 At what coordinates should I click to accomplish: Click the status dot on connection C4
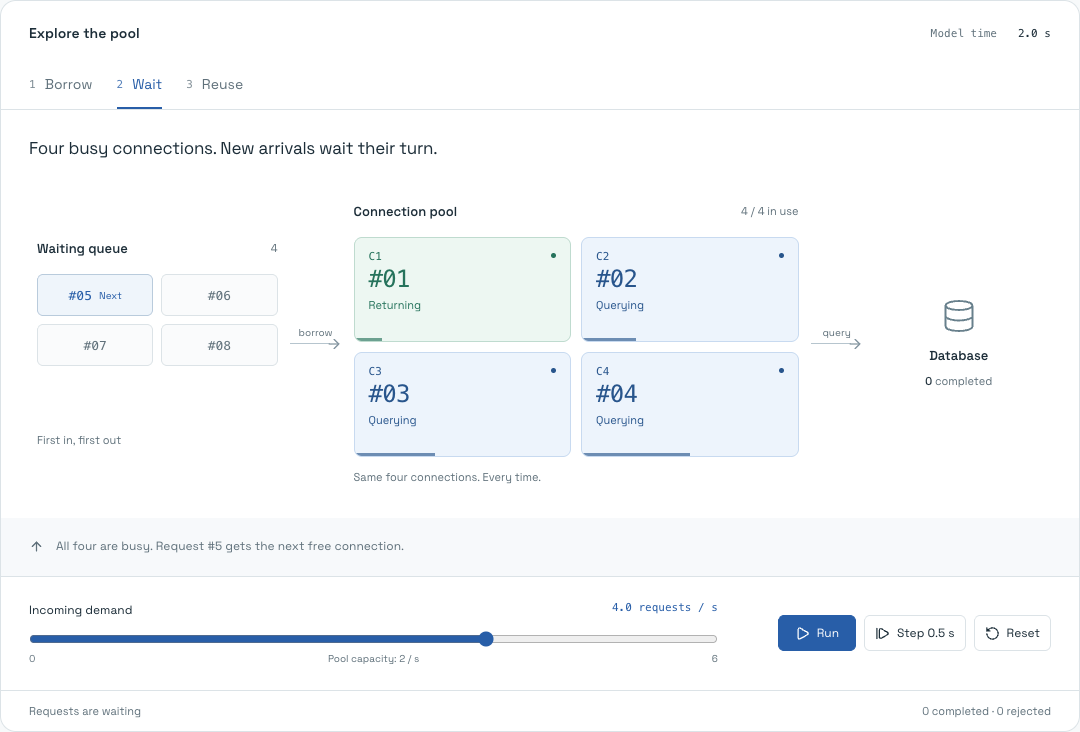point(781,370)
